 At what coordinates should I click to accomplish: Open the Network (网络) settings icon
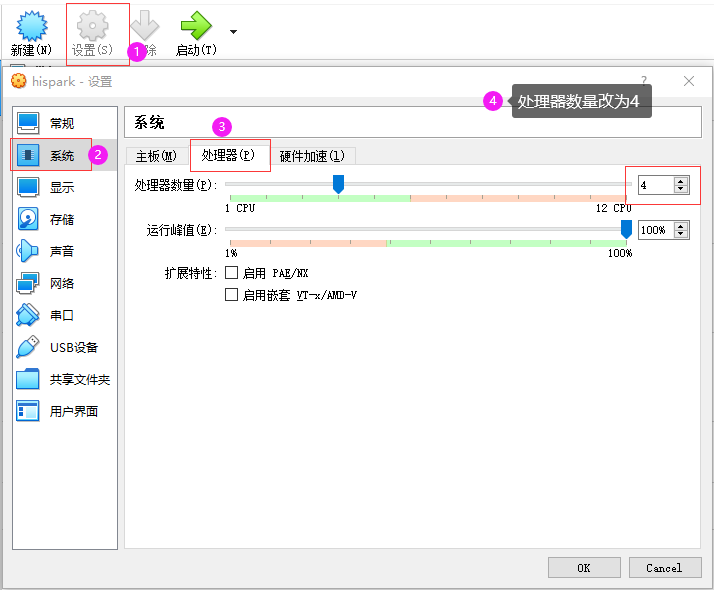pos(28,283)
